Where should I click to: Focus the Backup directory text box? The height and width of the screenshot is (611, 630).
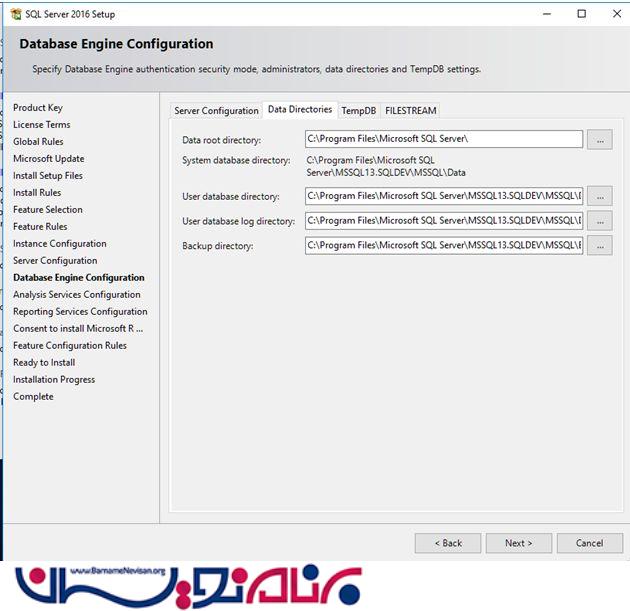[x=443, y=246]
